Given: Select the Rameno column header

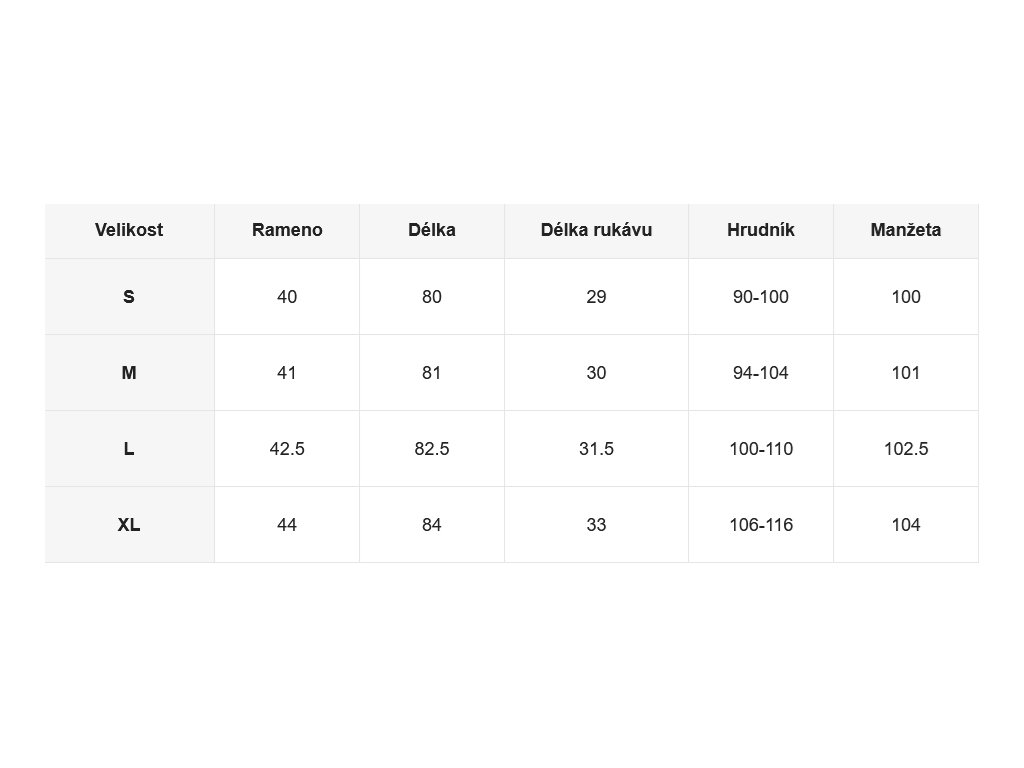Looking at the screenshot, I should [x=287, y=231].
